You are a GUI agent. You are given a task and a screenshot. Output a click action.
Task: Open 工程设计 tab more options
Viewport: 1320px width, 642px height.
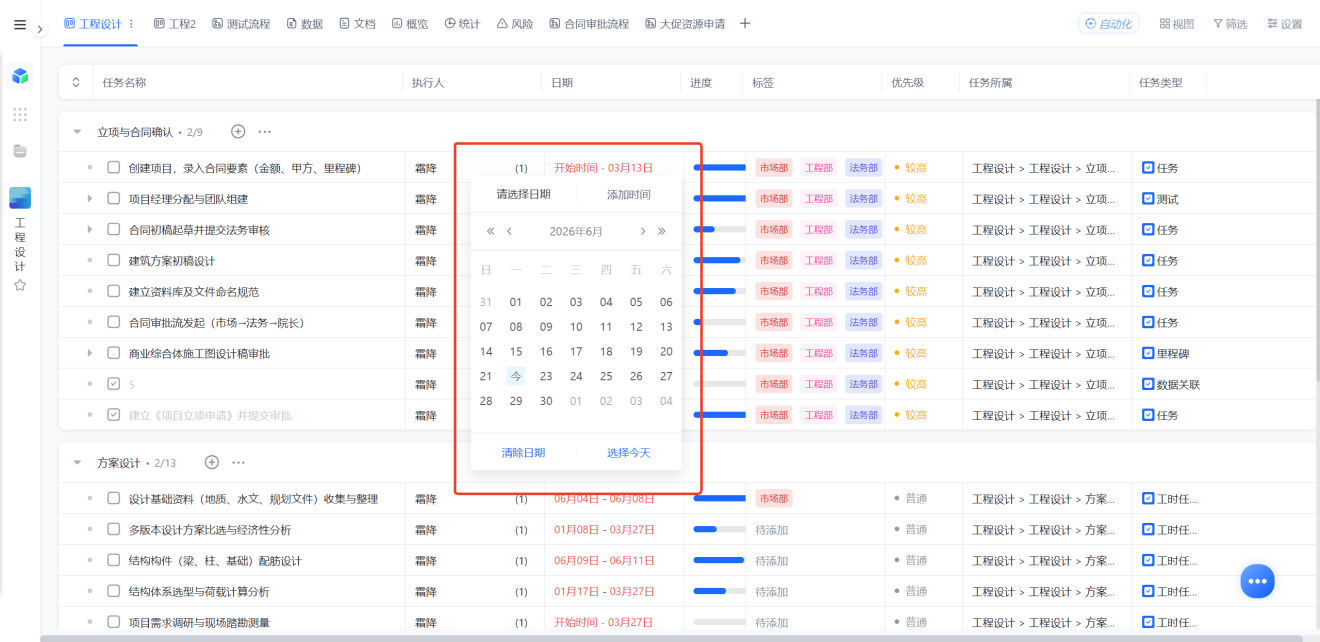pos(131,23)
